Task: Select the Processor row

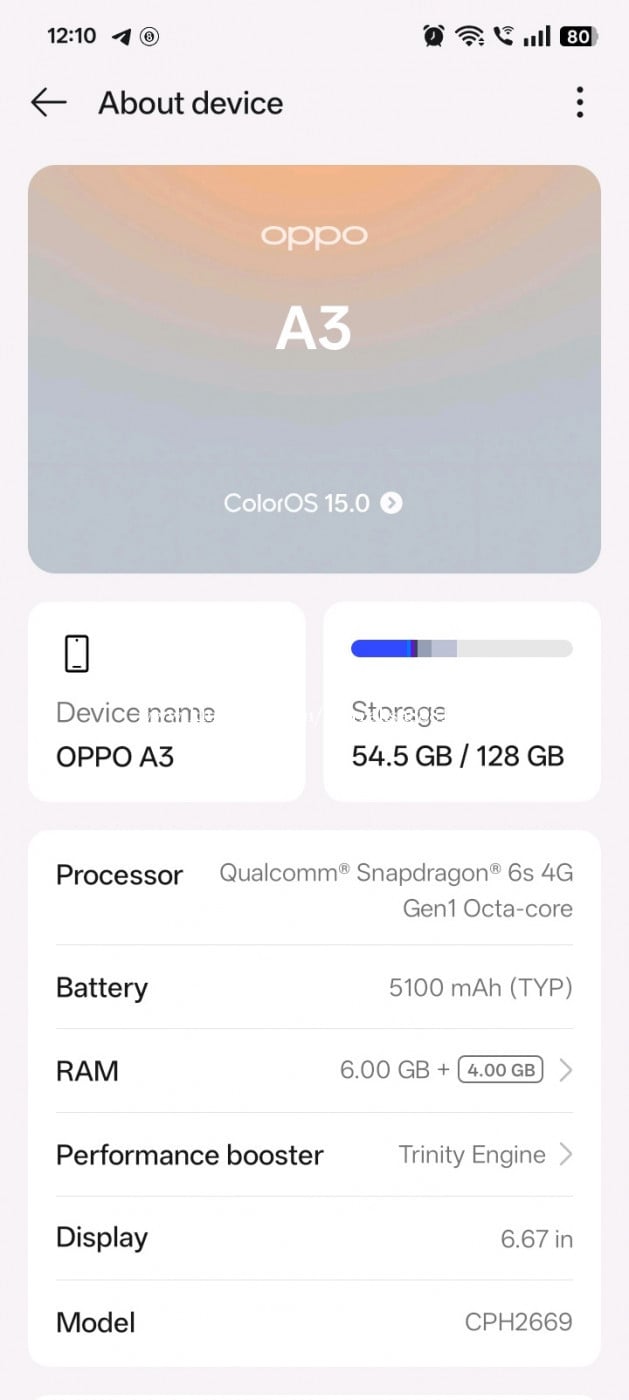Action: [314, 890]
